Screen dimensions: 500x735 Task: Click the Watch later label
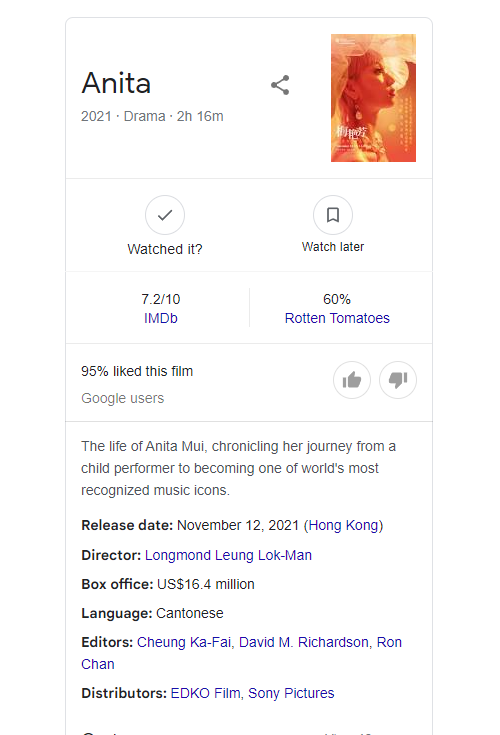click(x=333, y=247)
